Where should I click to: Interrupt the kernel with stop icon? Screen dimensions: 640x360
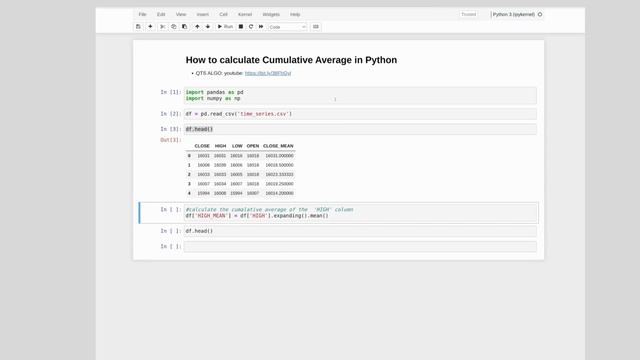pyautogui.click(x=241, y=27)
